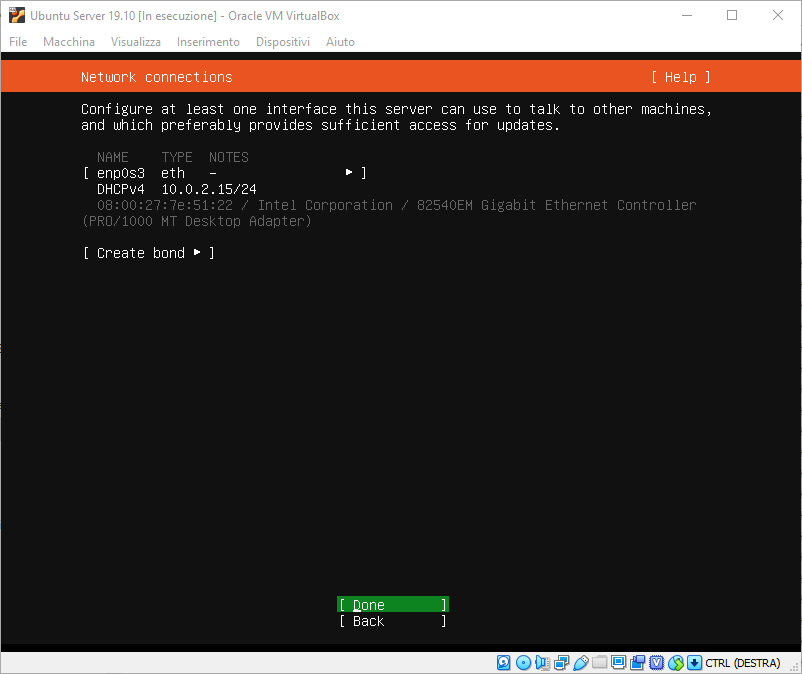The height and width of the screenshot is (674, 802).
Task: Maximize the VirtualBox window
Action: point(732,15)
